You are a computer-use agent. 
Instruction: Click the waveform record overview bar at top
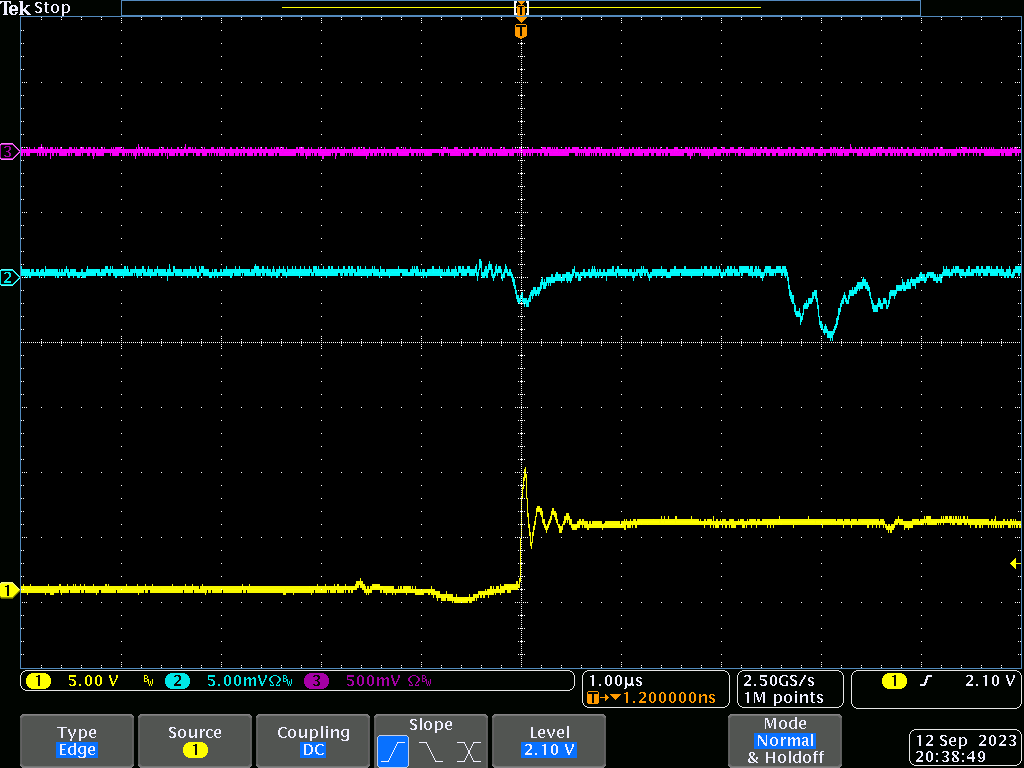click(520, 8)
